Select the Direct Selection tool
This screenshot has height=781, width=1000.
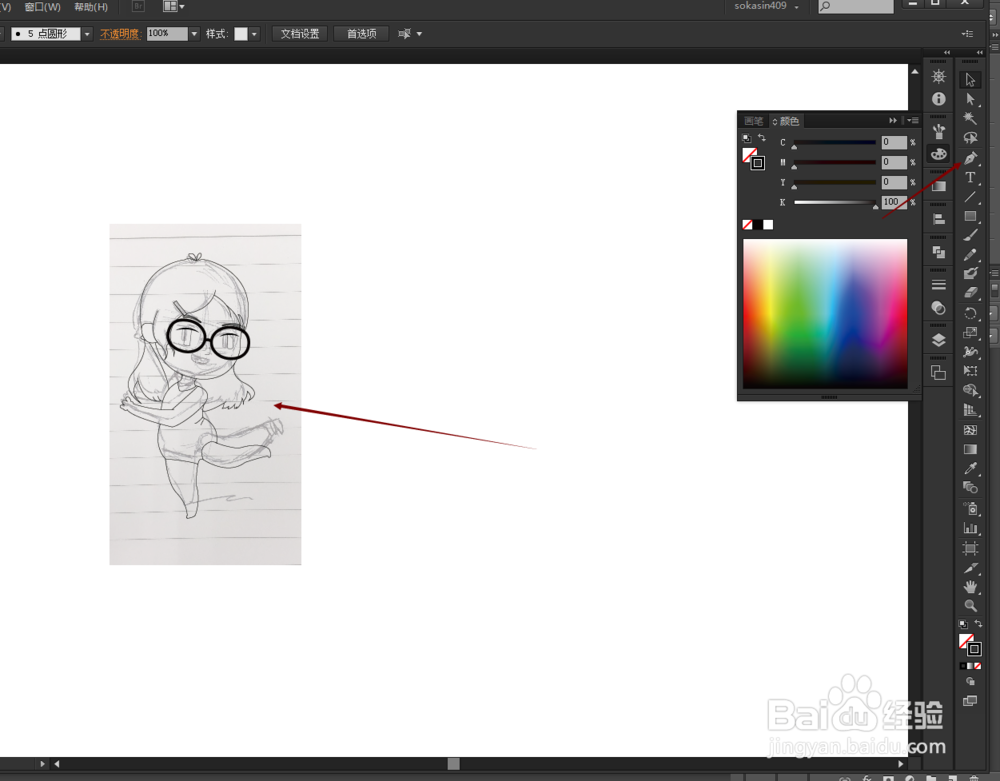pyautogui.click(x=970, y=99)
